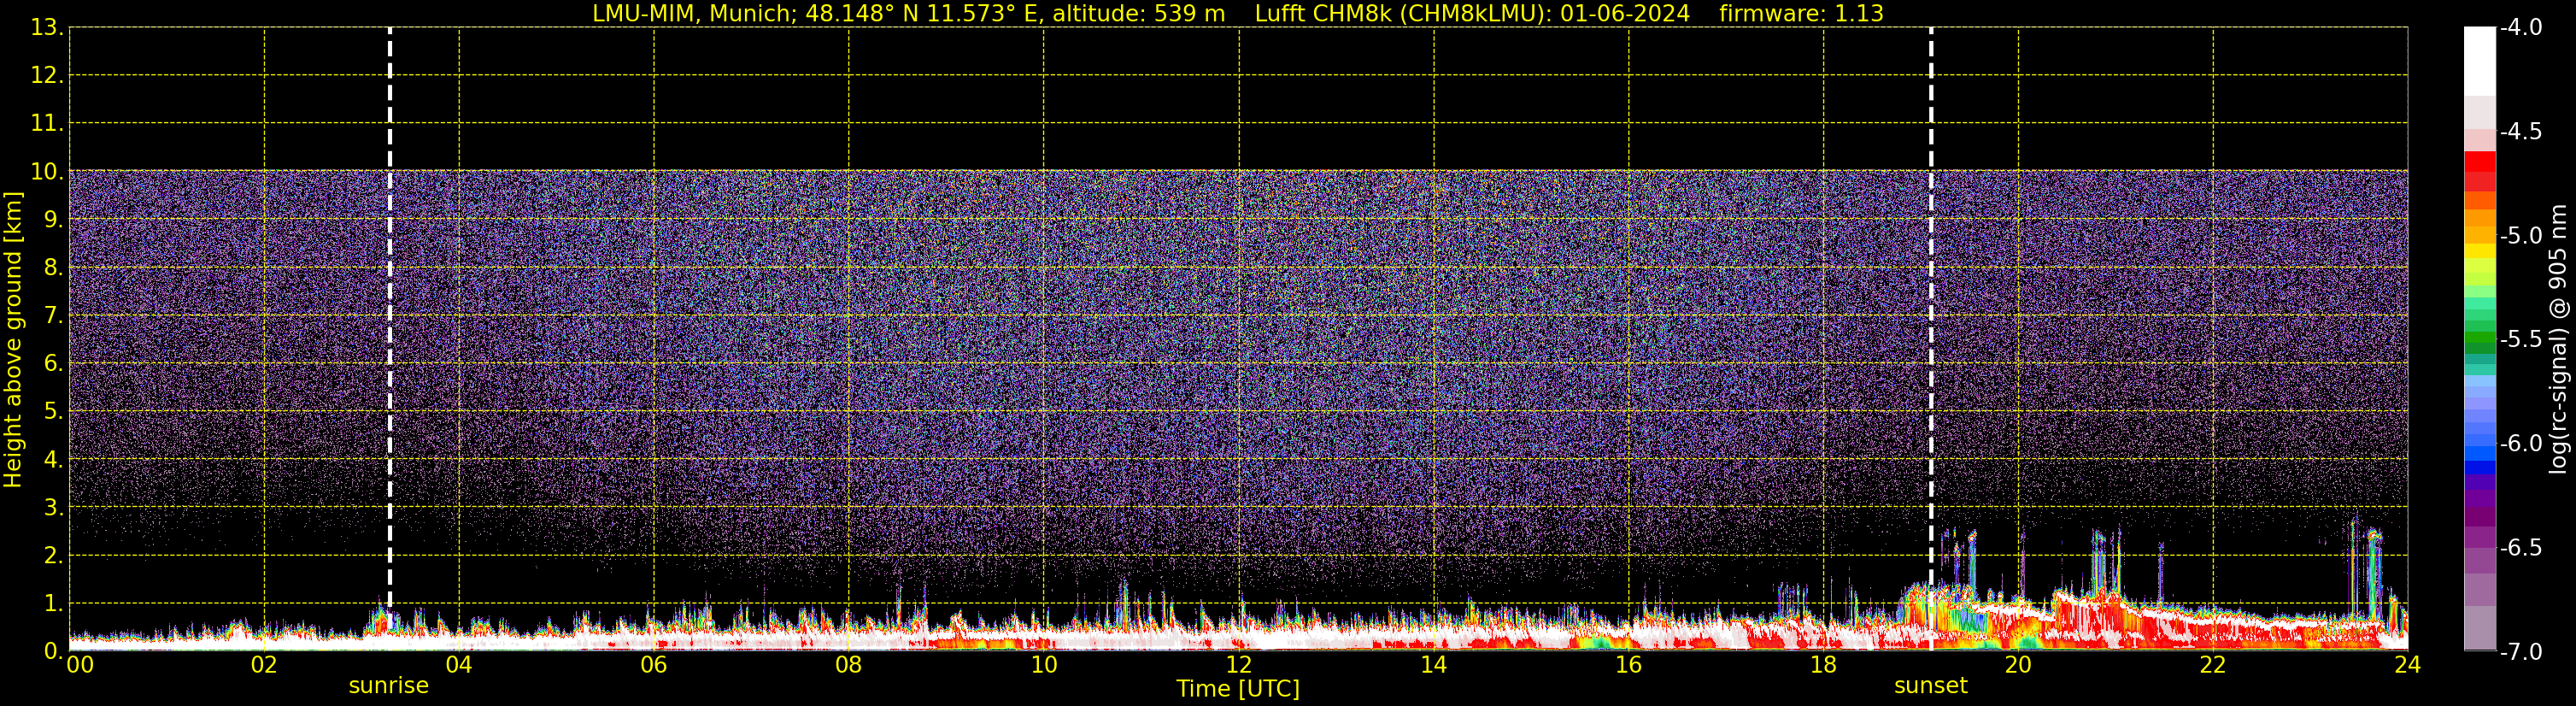The height and width of the screenshot is (706, 2576).
Task: Click the x-axis tick label '02'
Action: pyautogui.click(x=264, y=665)
